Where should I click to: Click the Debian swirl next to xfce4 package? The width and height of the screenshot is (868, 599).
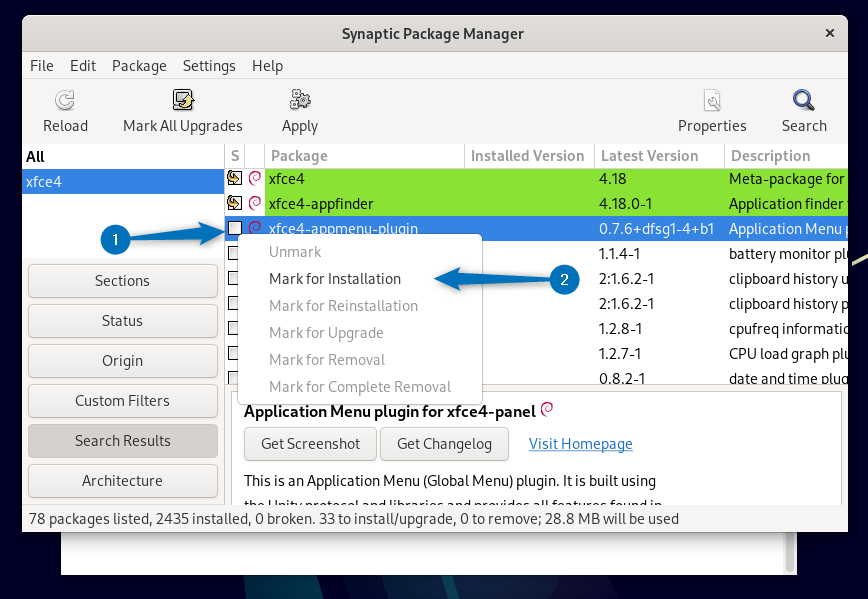point(255,178)
